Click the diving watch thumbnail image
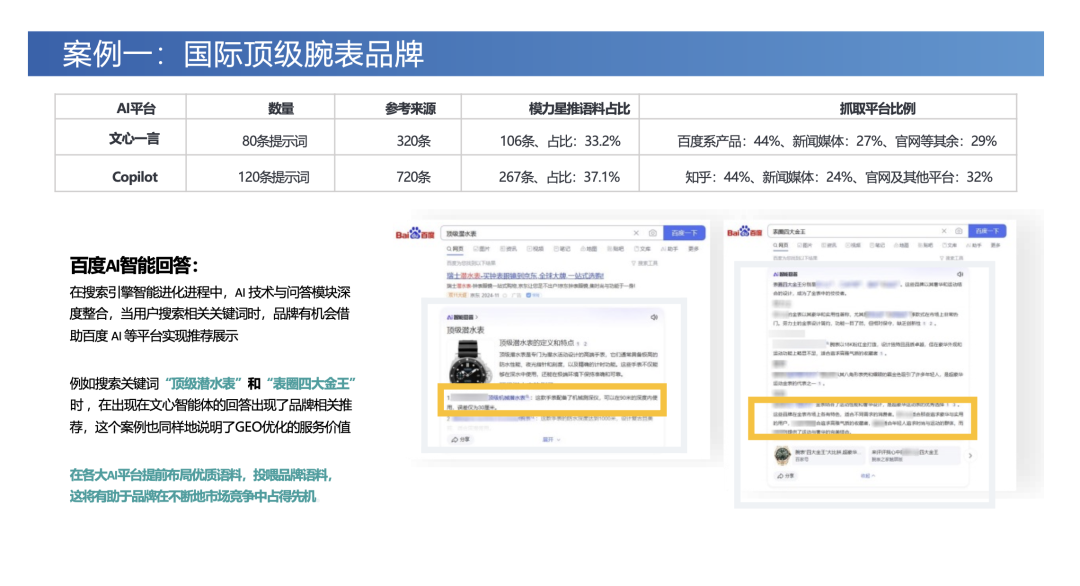This screenshot has height=586, width=1080. (470, 361)
